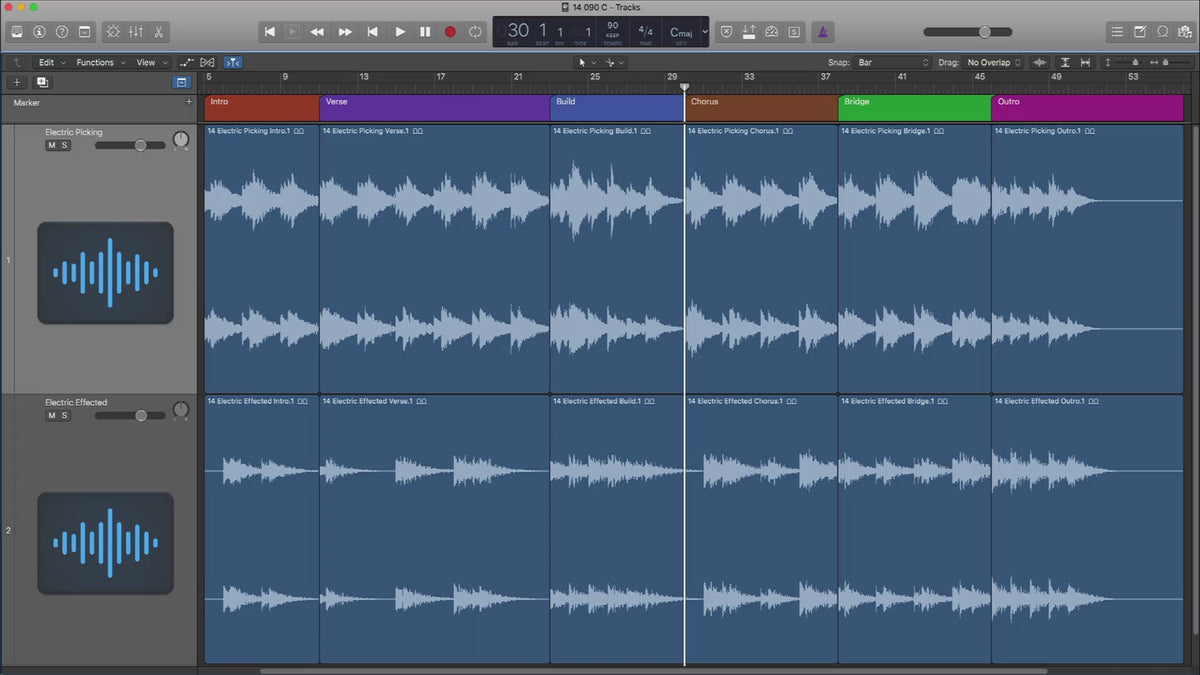Viewport: 1200px width, 675px height.
Task: Open the Loop Browser
Action: coord(1162,32)
